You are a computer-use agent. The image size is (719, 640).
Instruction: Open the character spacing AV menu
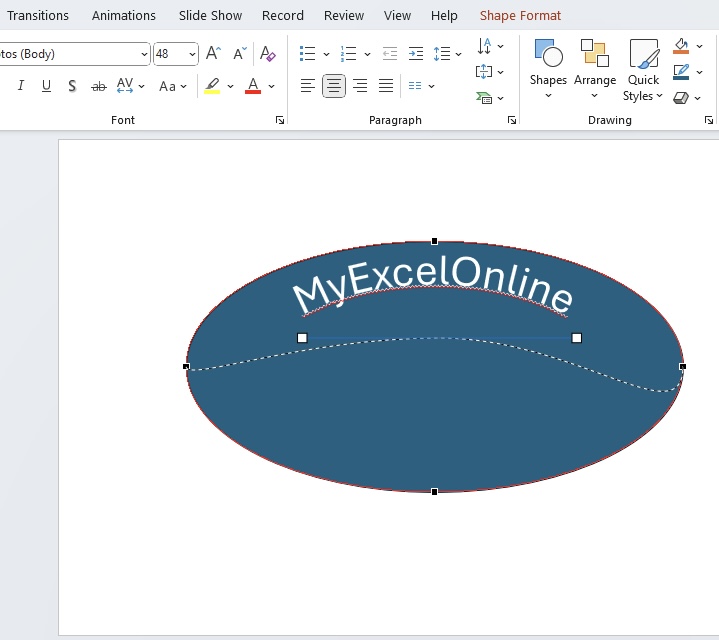[x=131, y=86]
